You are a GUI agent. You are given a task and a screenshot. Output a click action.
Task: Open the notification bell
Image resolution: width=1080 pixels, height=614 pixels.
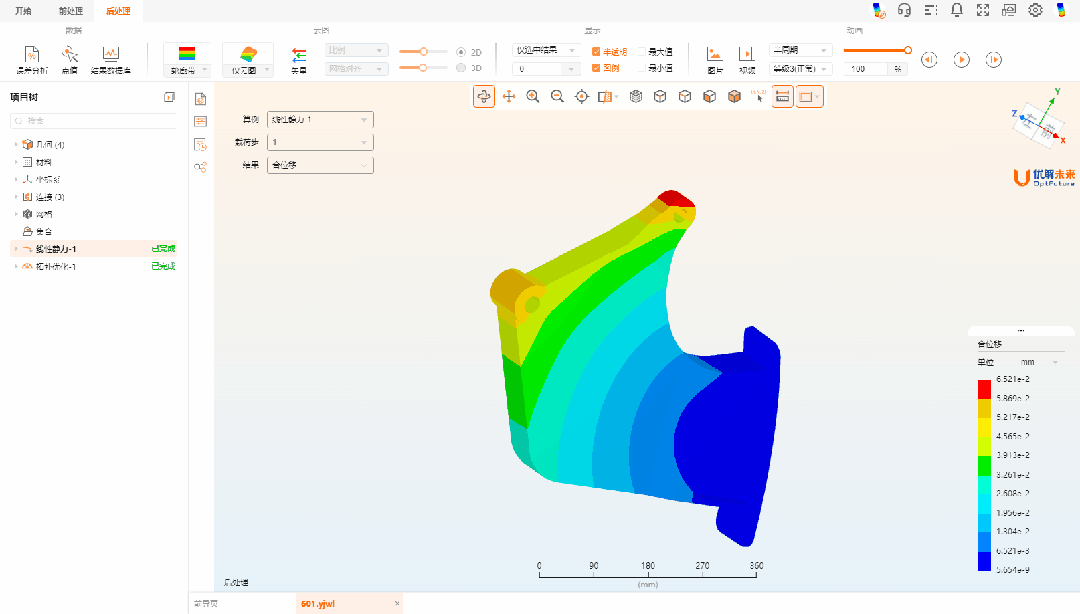[957, 10]
